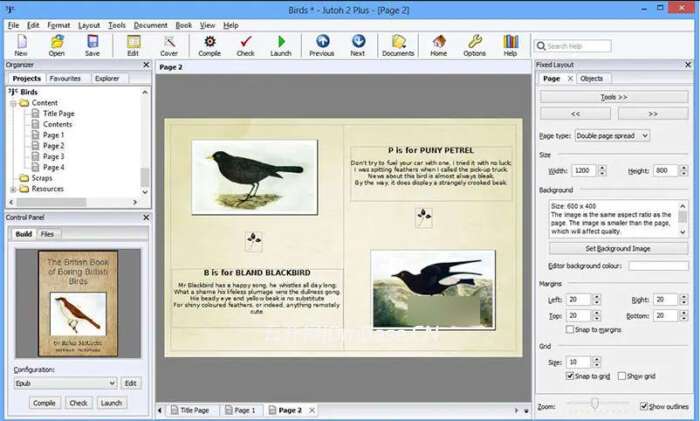Click the Tools >> button

pyautogui.click(x=614, y=97)
